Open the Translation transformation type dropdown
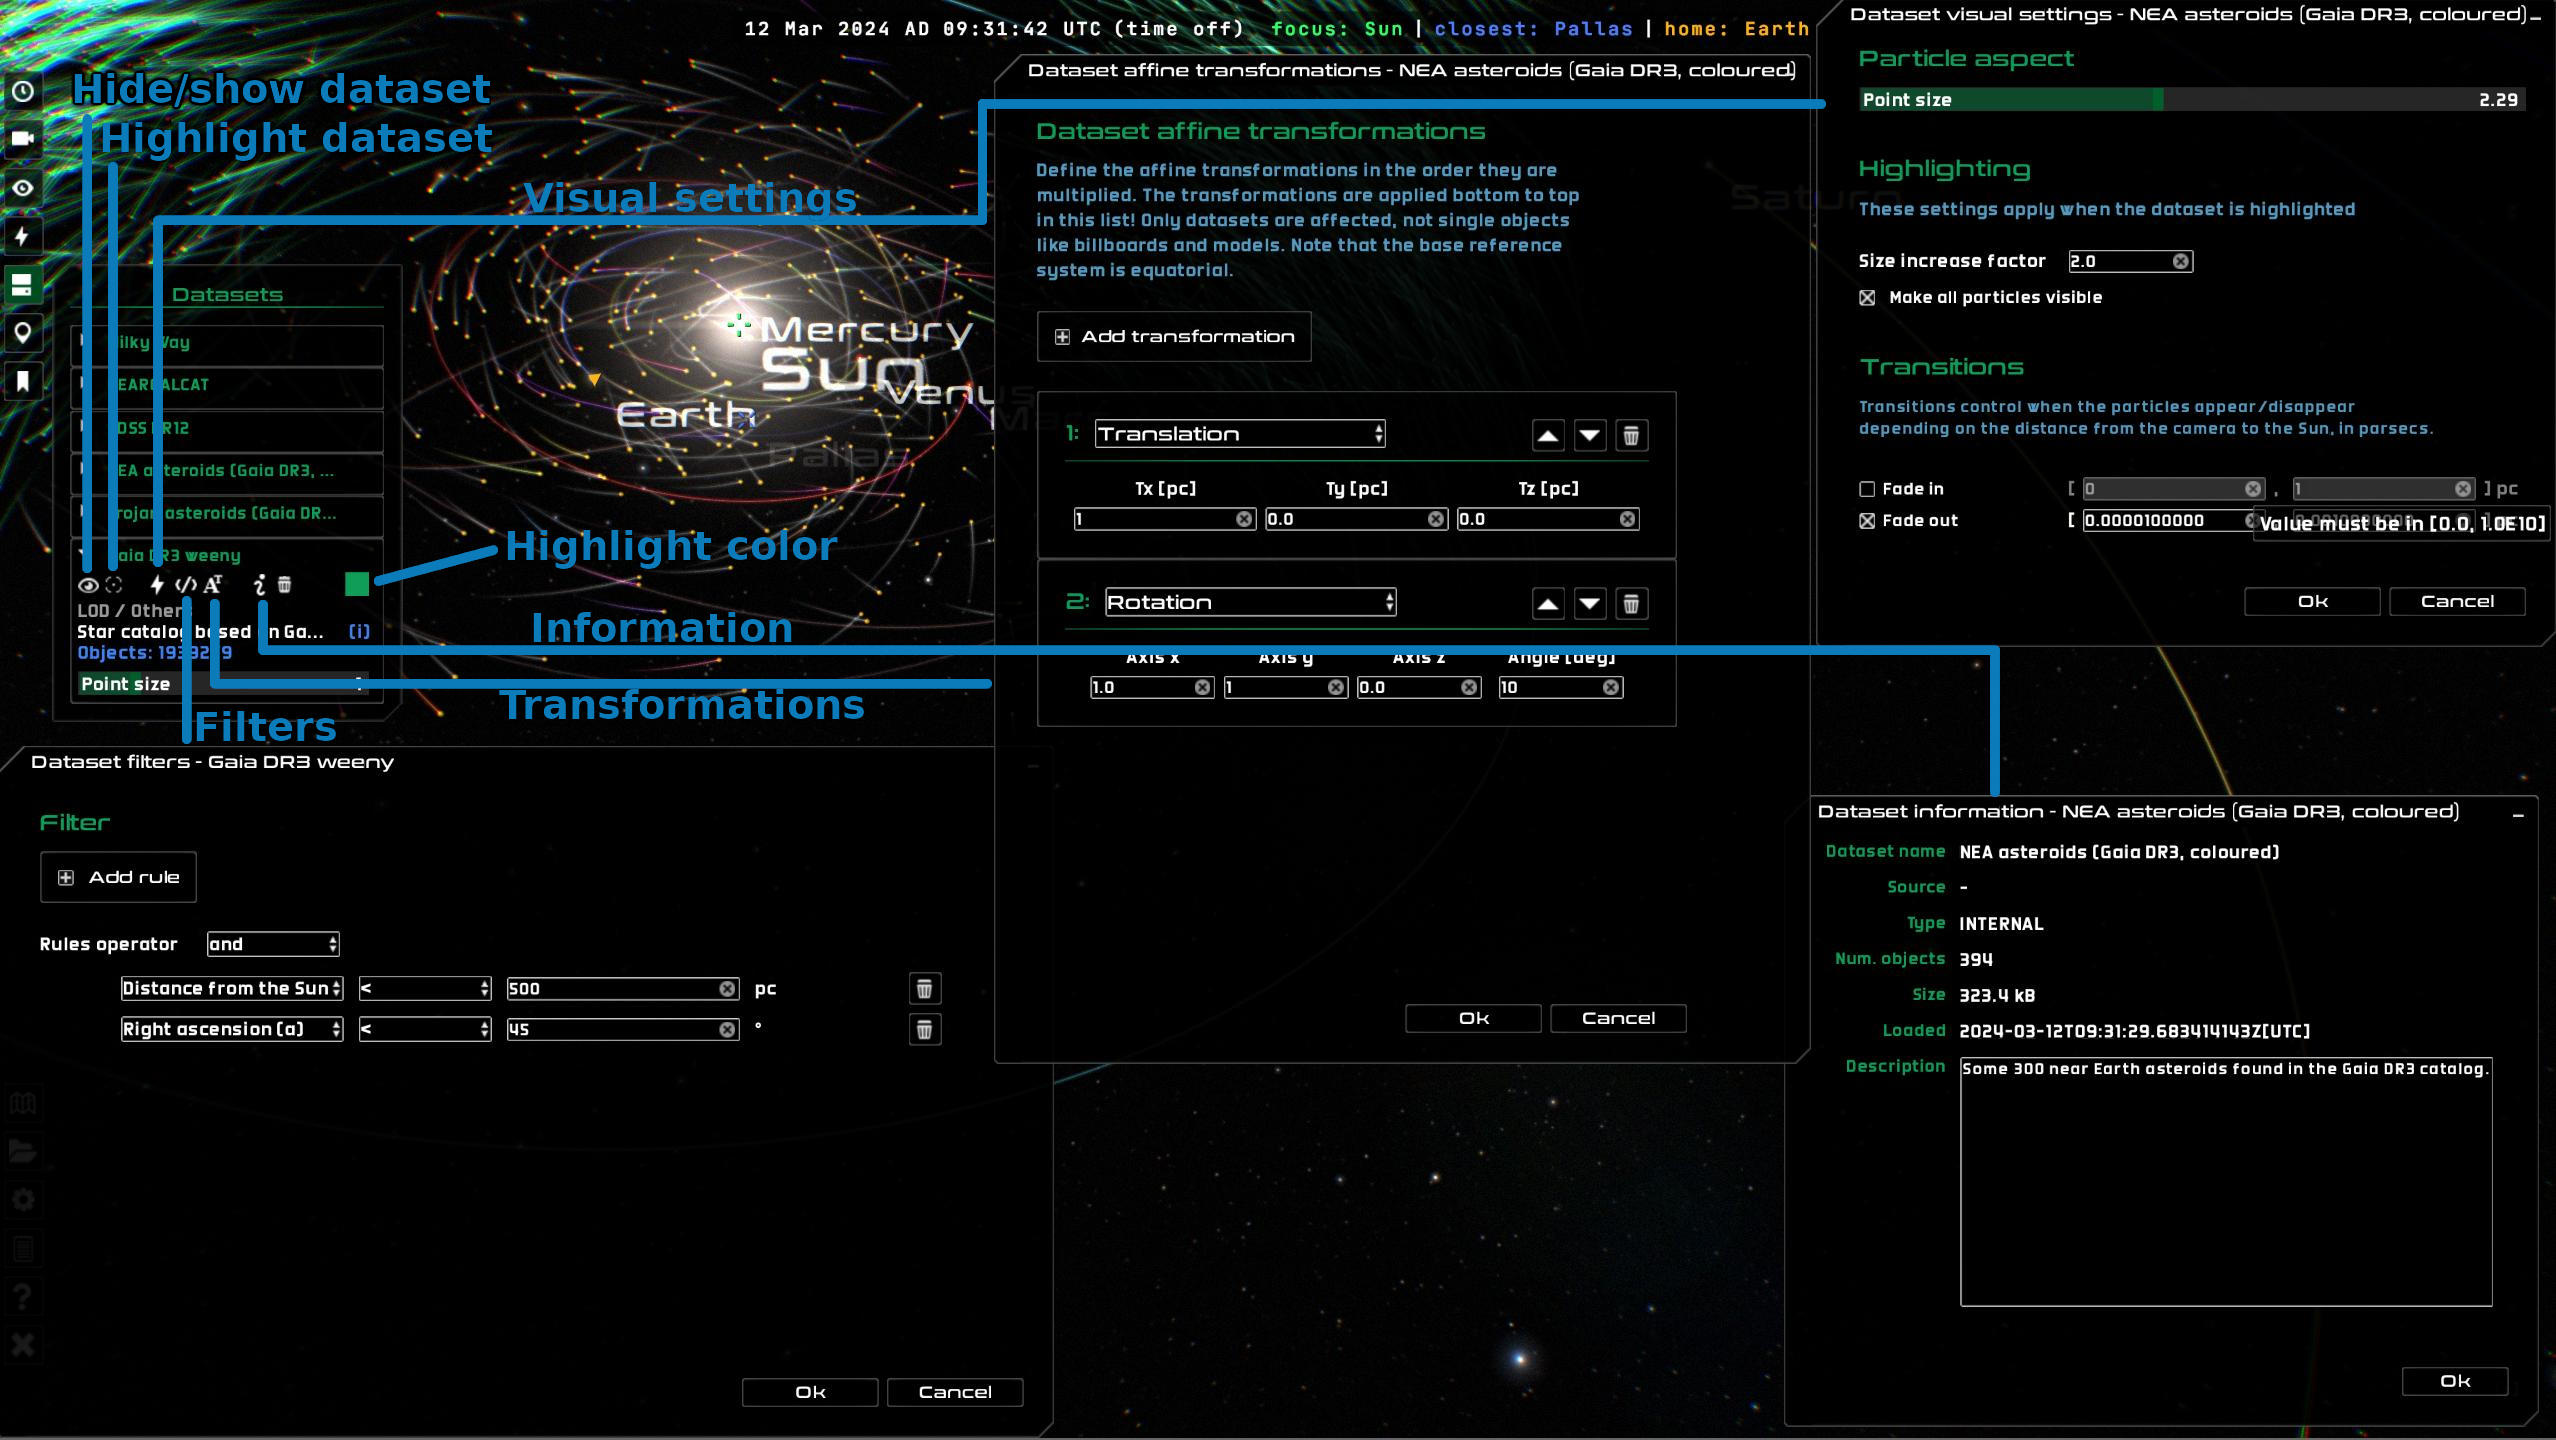Image resolution: width=2556 pixels, height=1440 pixels. coord(1239,434)
